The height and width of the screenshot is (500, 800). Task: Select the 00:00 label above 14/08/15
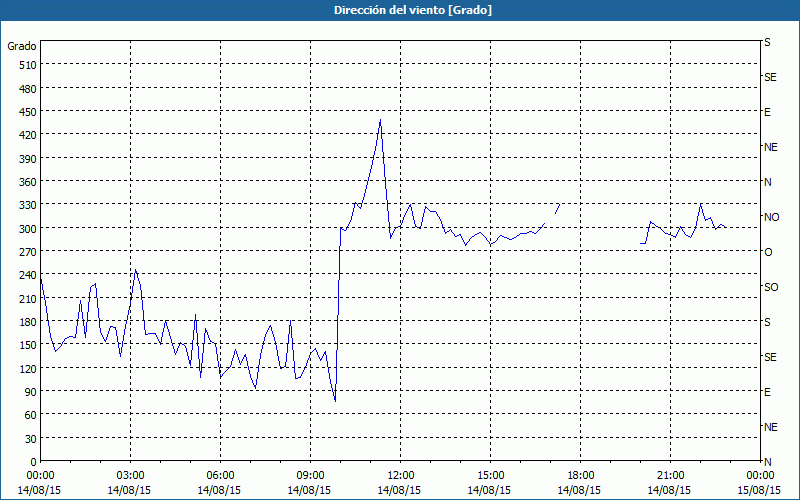pyautogui.click(x=40, y=476)
